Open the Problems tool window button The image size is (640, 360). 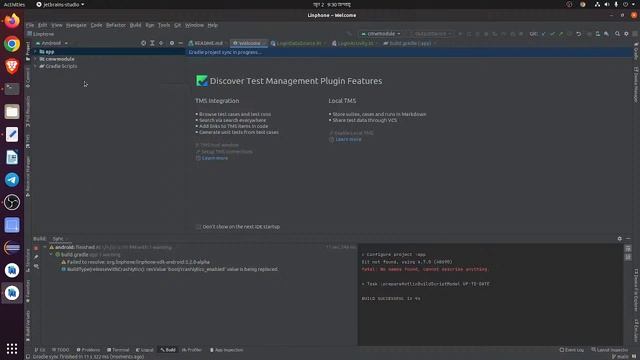coord(88,350)
